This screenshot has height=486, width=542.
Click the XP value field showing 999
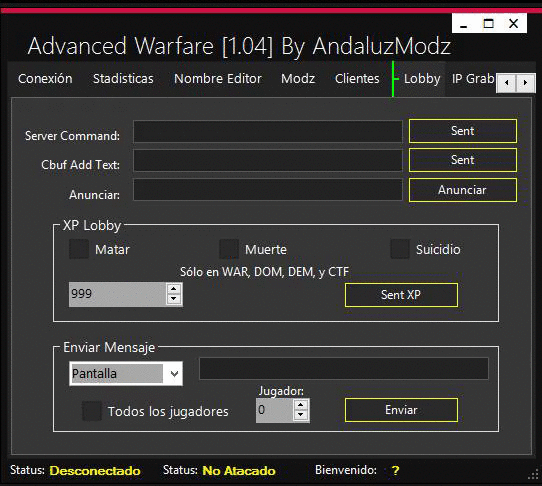pos(118,295)
